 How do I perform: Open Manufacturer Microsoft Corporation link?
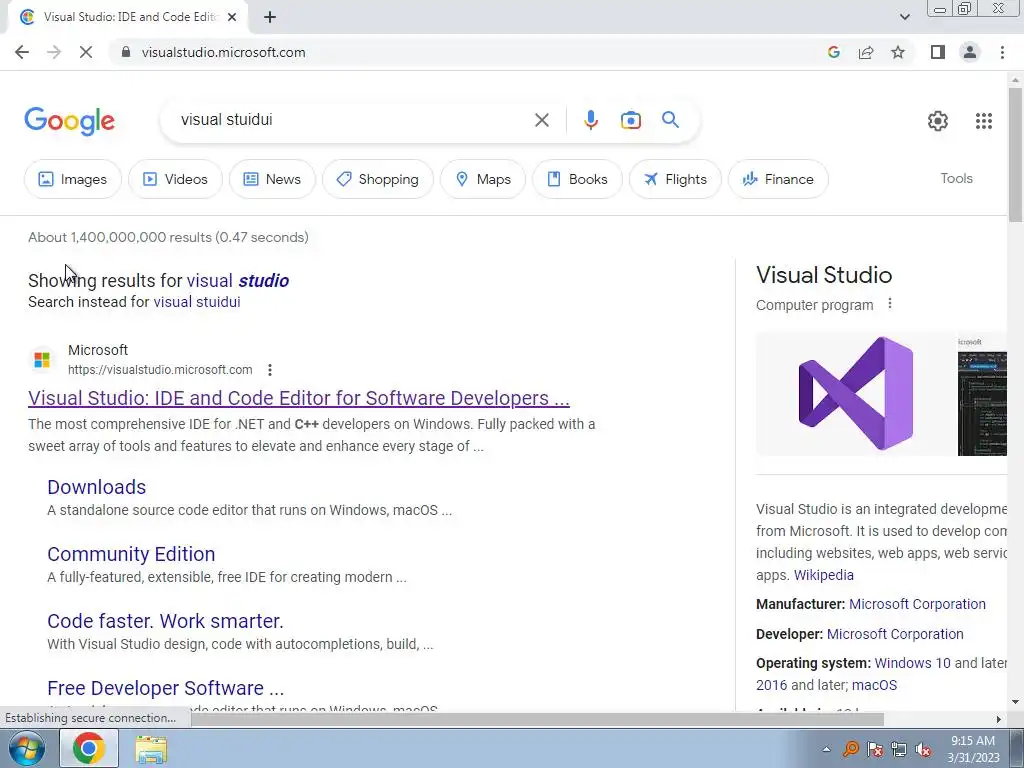tap(917, 604)
